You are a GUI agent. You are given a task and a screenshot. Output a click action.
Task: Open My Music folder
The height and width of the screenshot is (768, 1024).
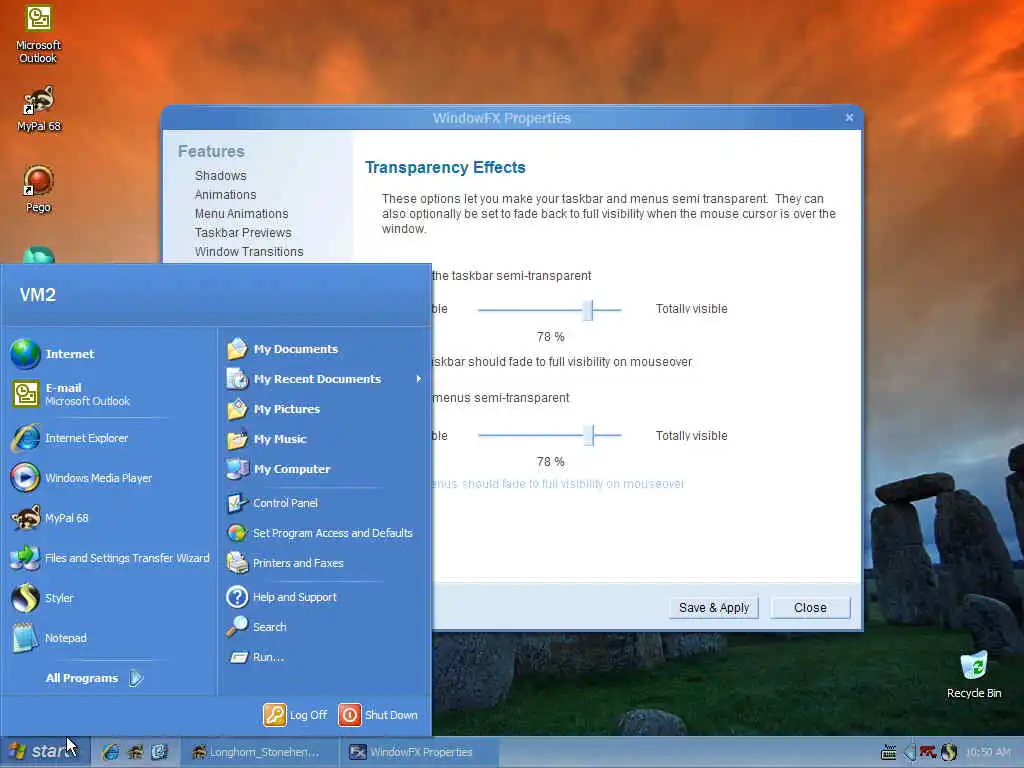[x=266, y=439]
